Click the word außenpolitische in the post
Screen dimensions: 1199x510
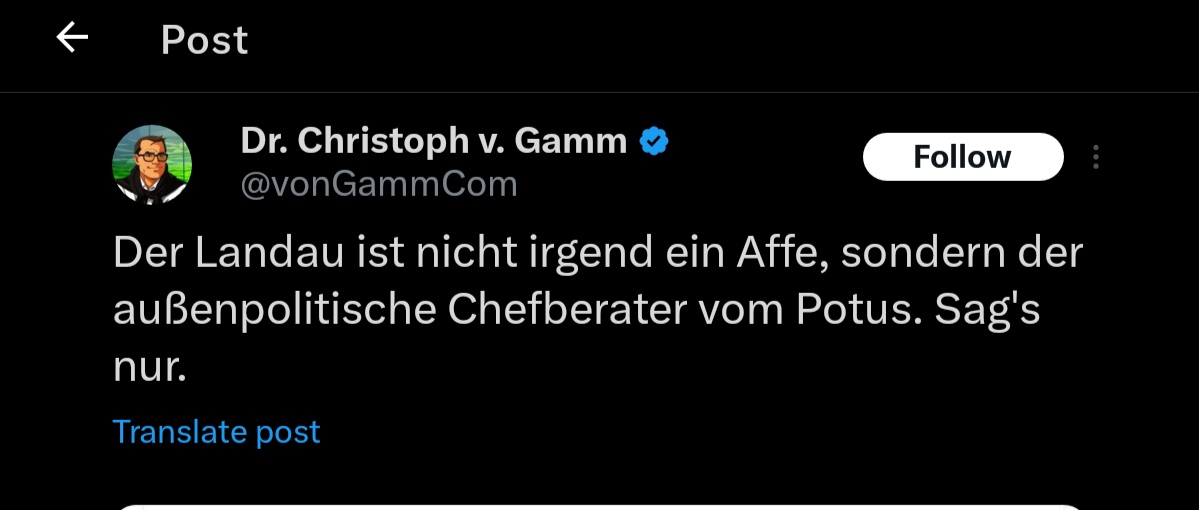(274, 310)
